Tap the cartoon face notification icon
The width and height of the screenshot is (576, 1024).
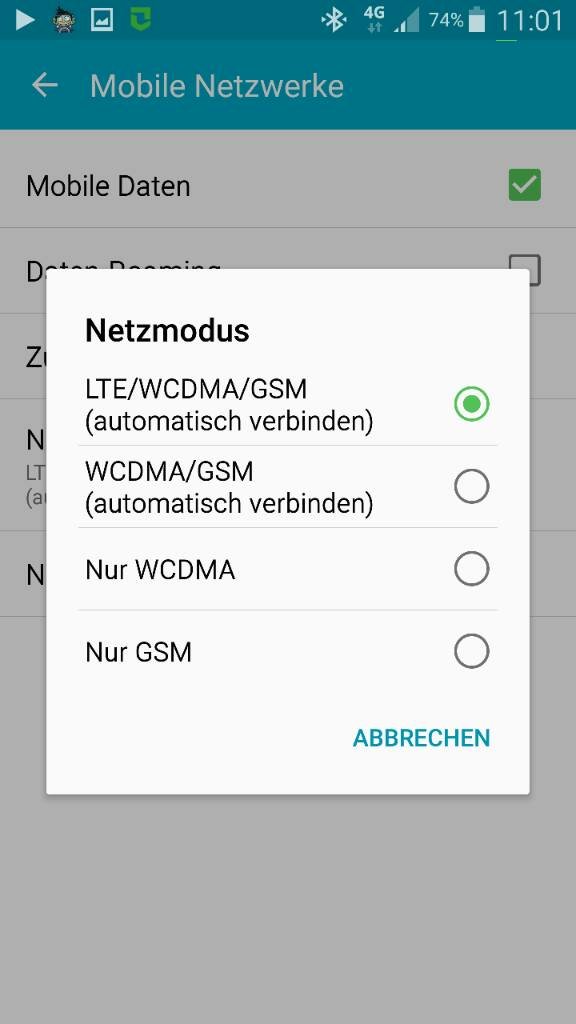pos(63,20)
